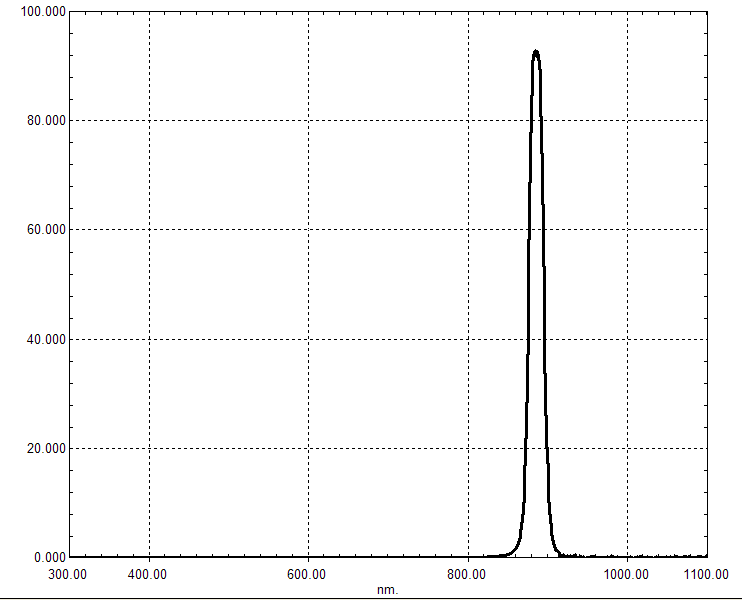Click grid intersection at 1000 nm and 20.000
This screenshot has height=600, width=742.
point(628,448)
